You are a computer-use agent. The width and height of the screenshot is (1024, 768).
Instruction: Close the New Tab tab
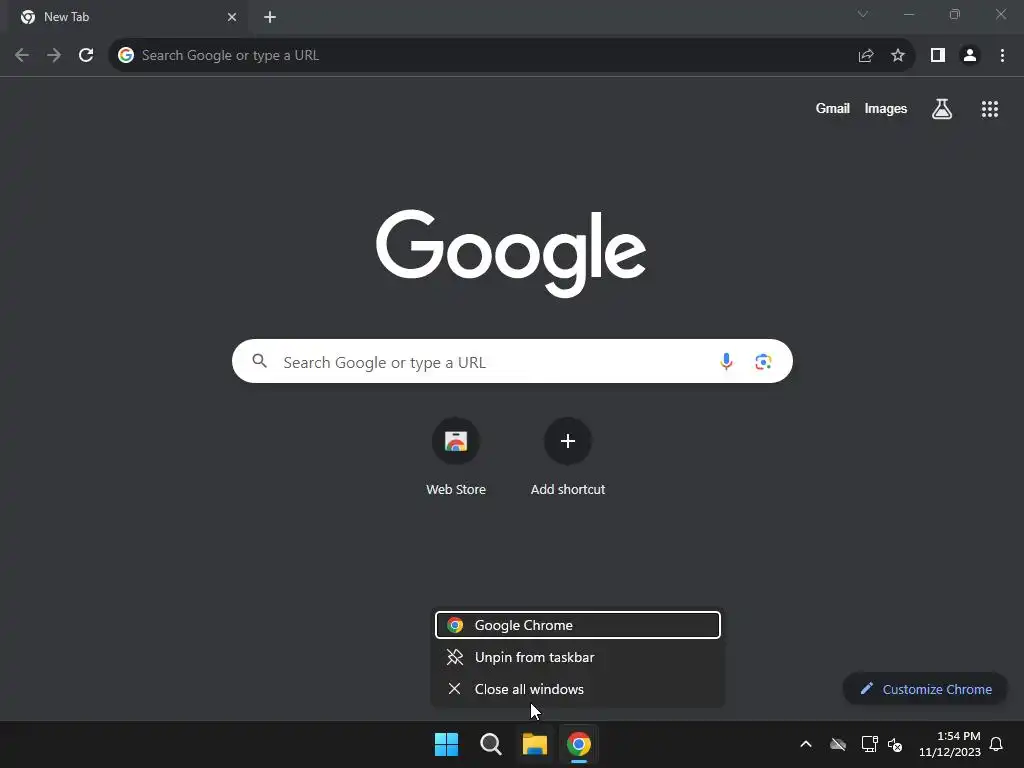[232, 18]
